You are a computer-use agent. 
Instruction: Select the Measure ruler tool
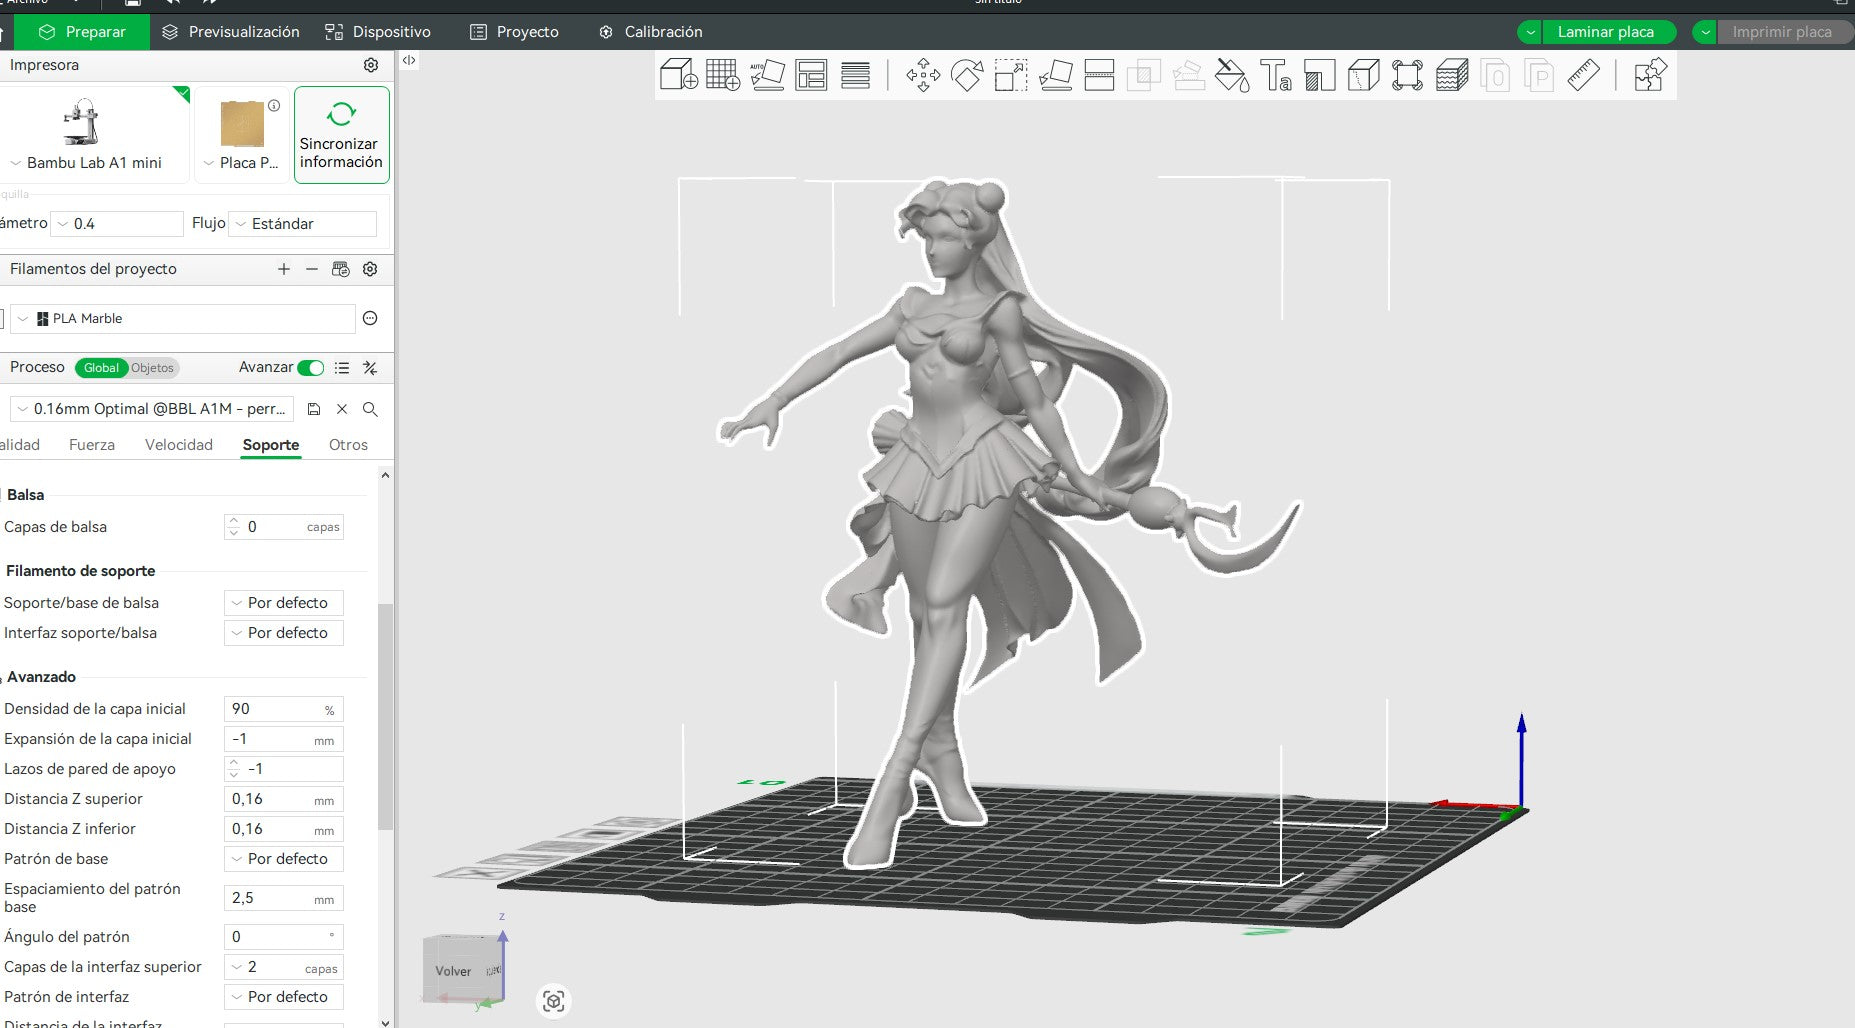[x=1583, y=75]
